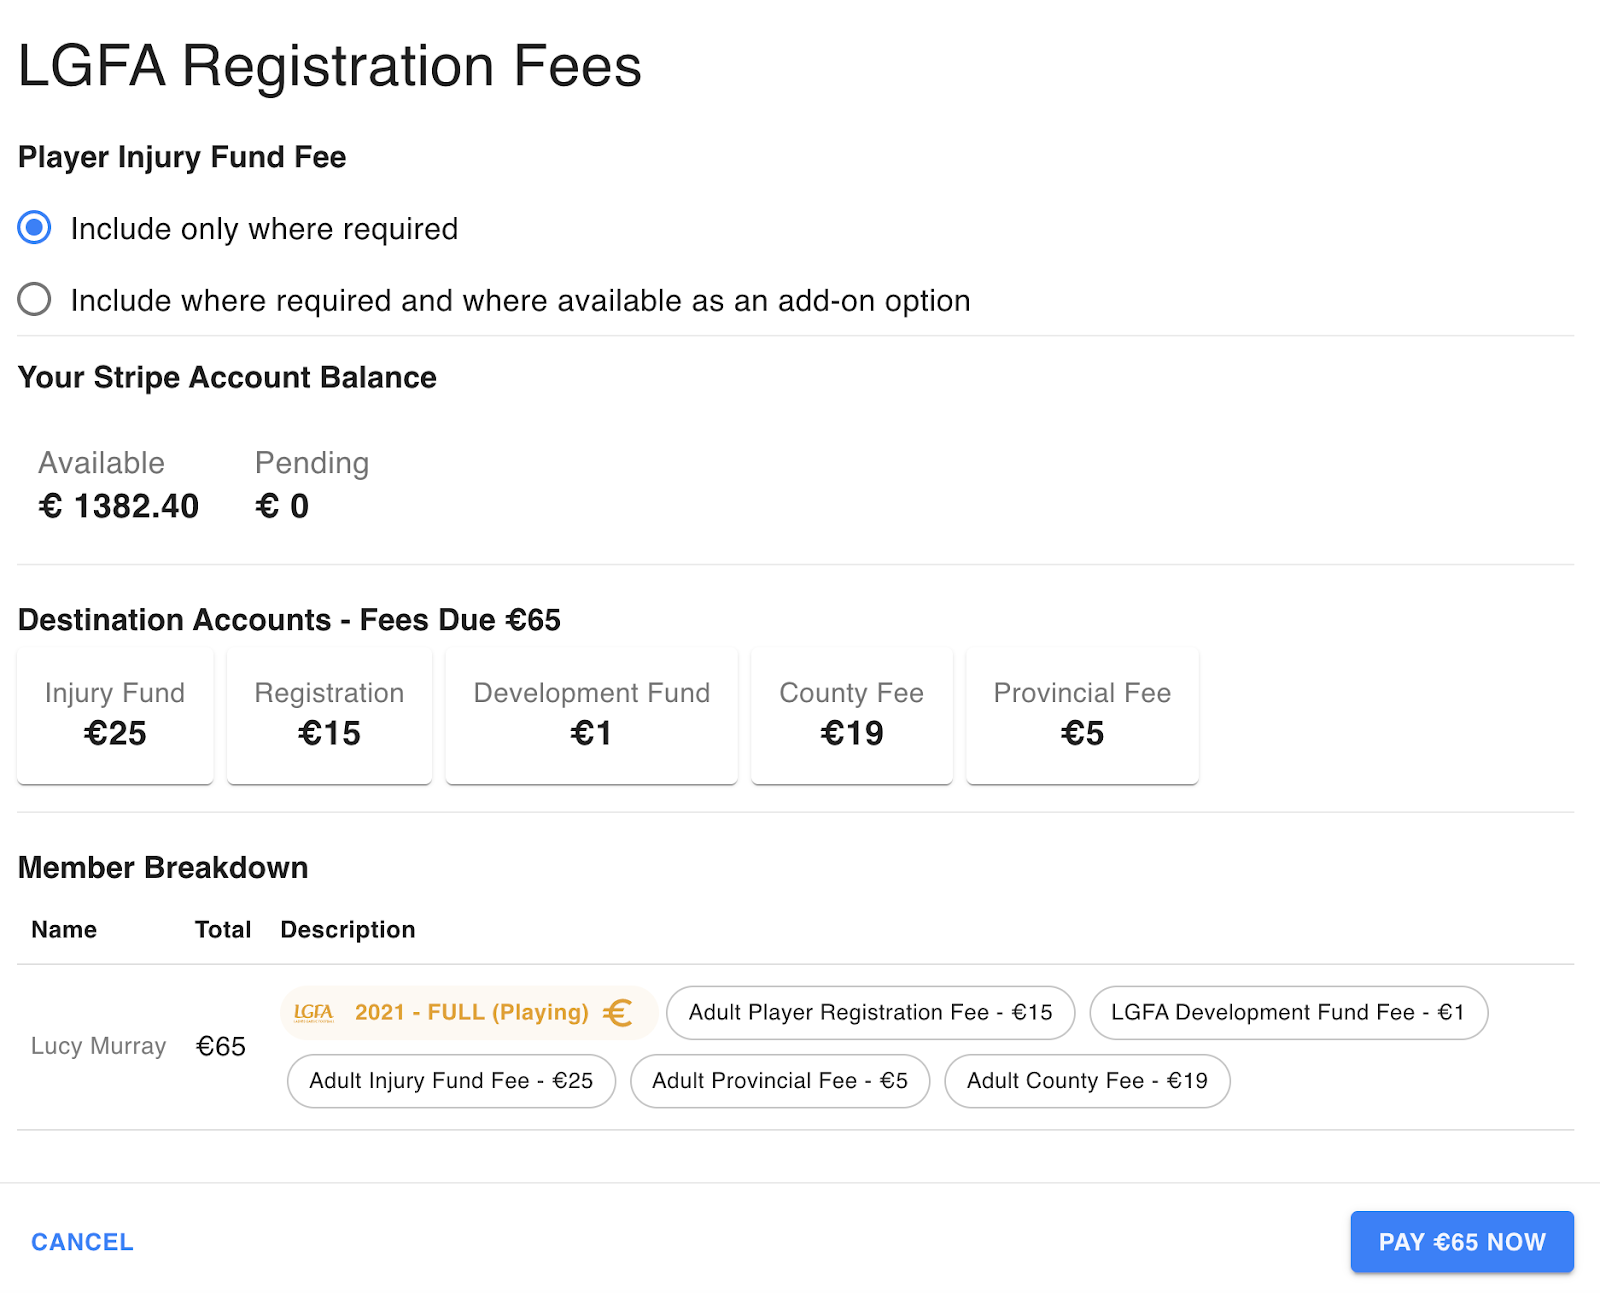Click the PAY €65 NOW button
1600x1293 pixels.
1461,1241
